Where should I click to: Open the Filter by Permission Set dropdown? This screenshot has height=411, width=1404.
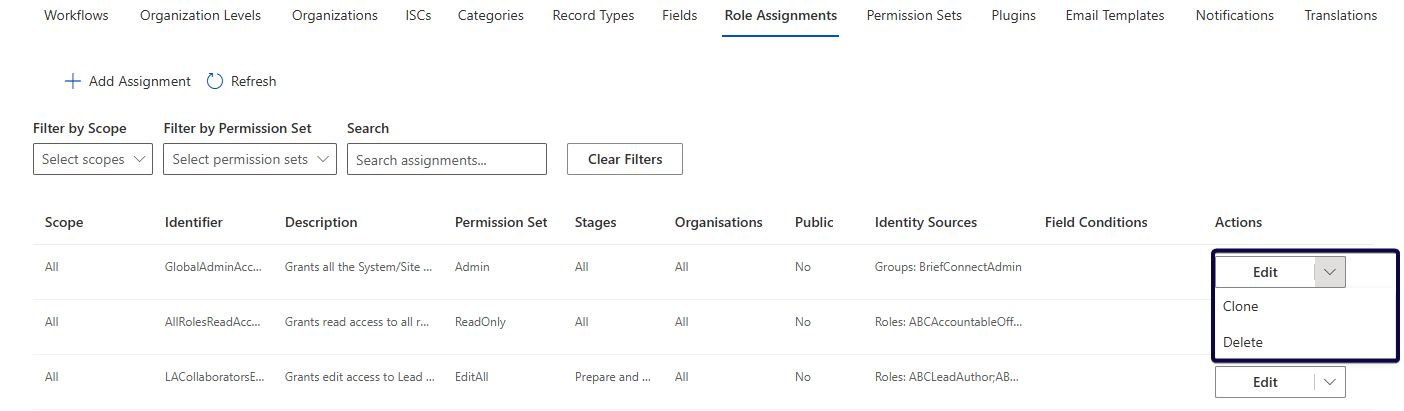249,159
